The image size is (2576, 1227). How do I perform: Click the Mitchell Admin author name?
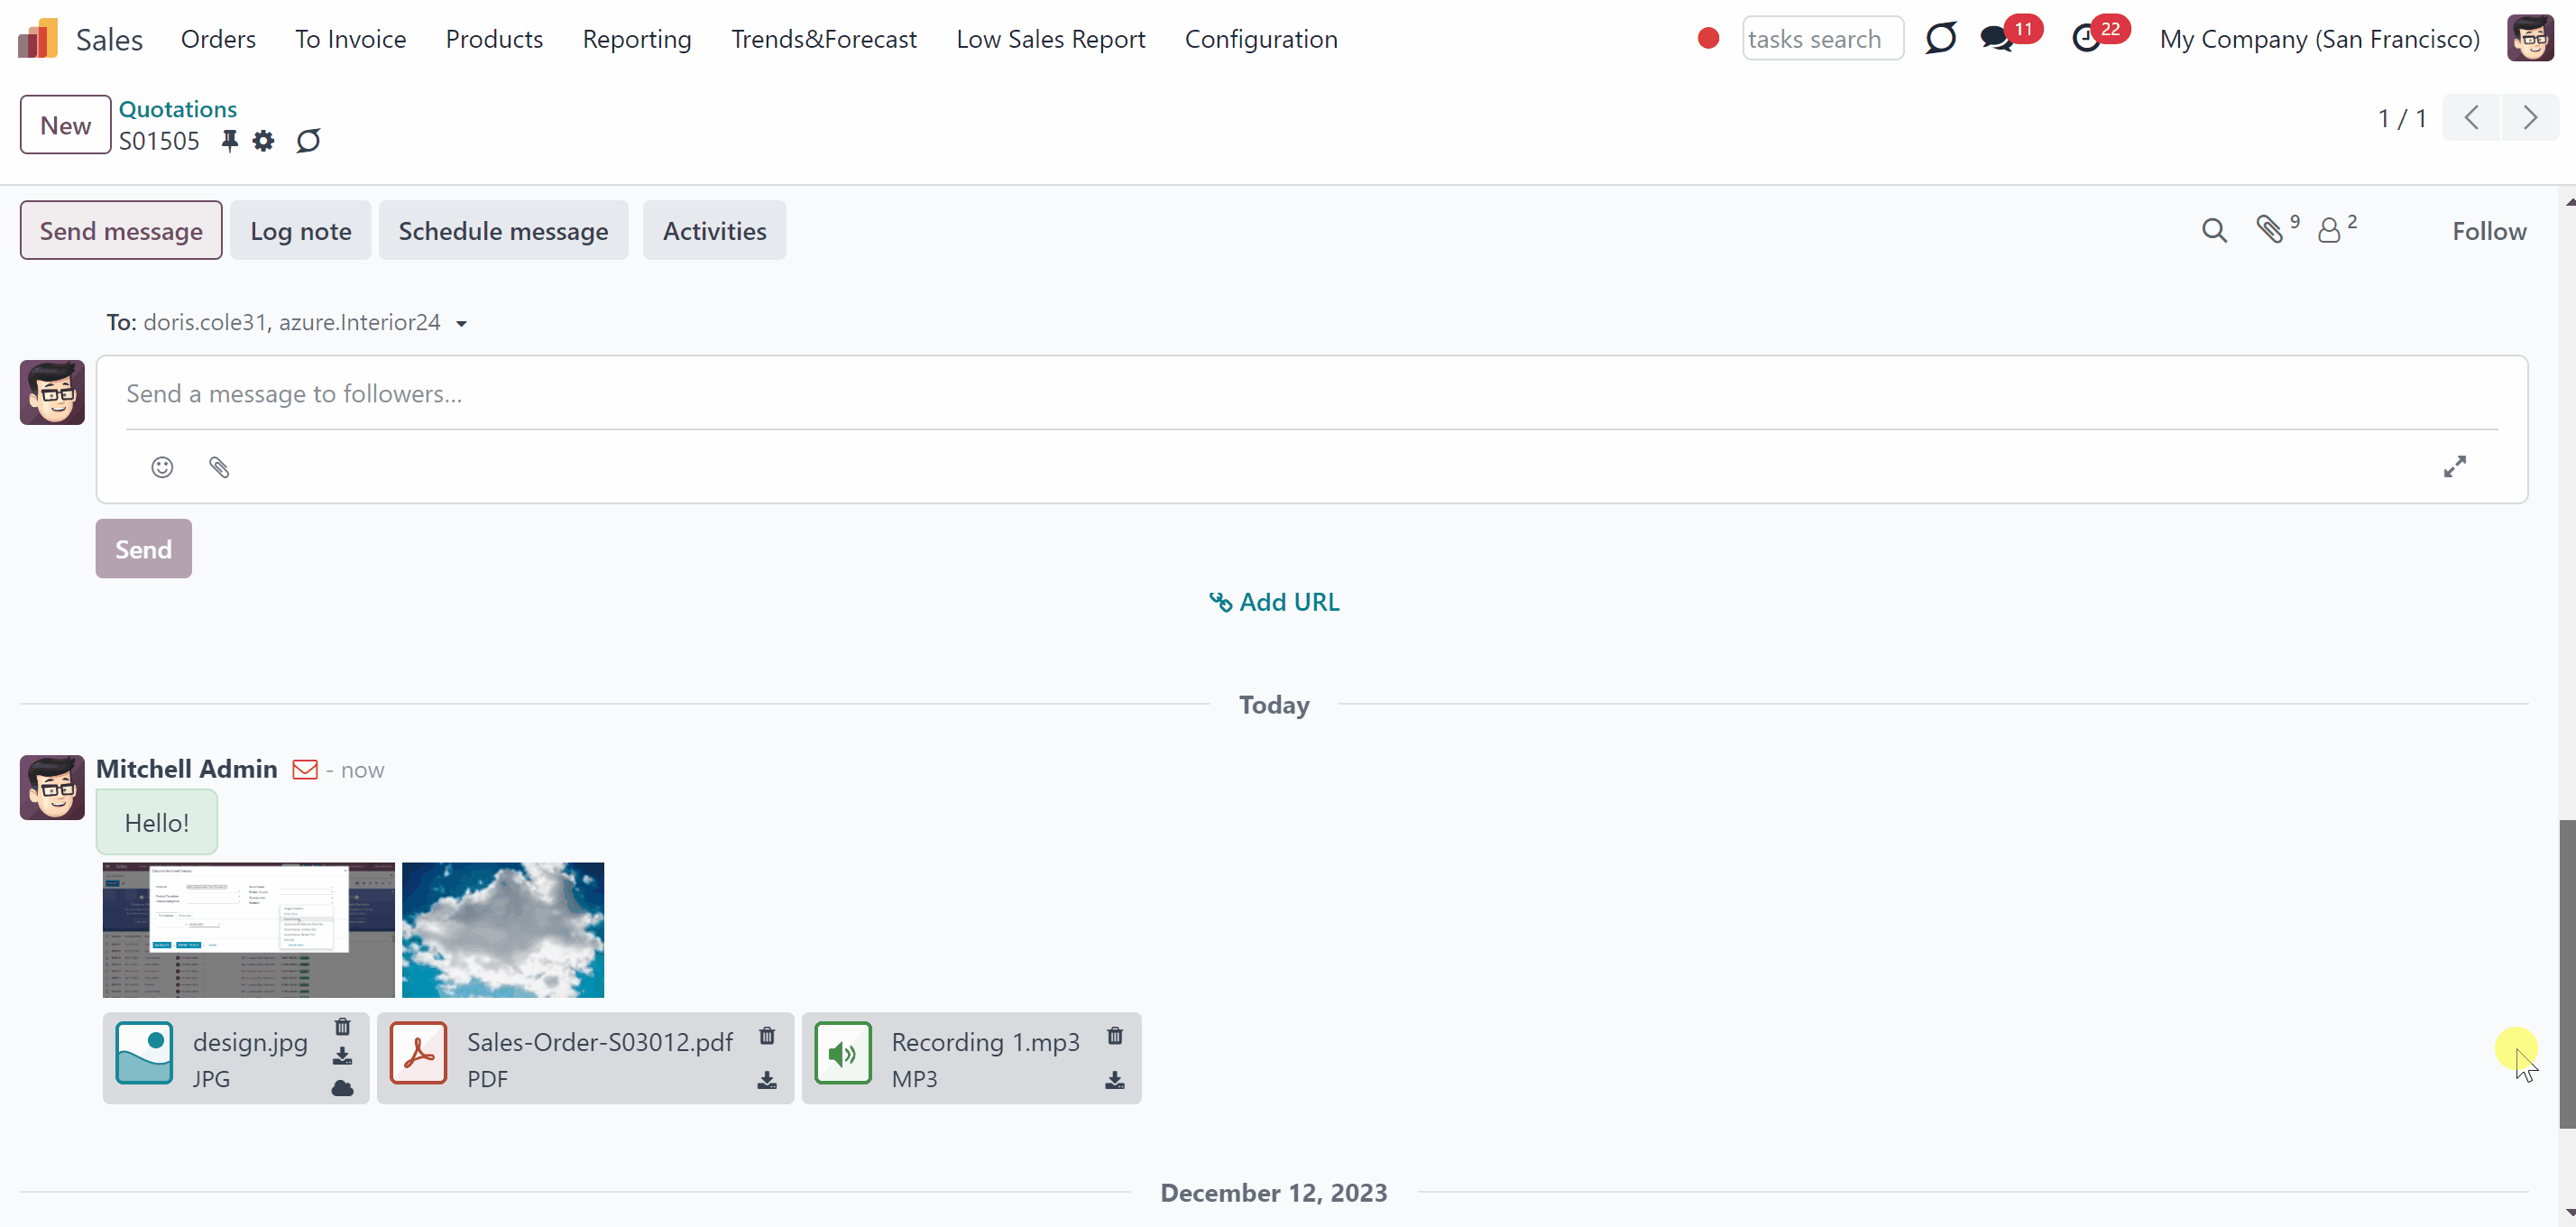[186, 768]
